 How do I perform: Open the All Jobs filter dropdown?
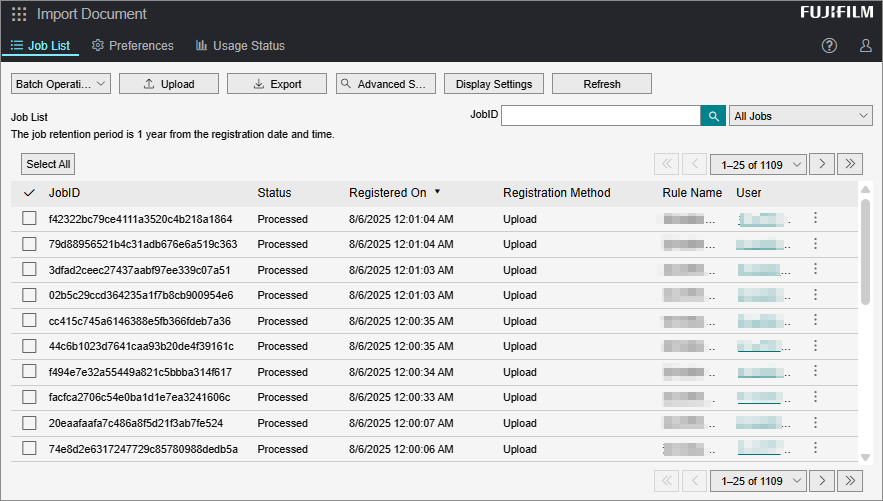(800, 116)
